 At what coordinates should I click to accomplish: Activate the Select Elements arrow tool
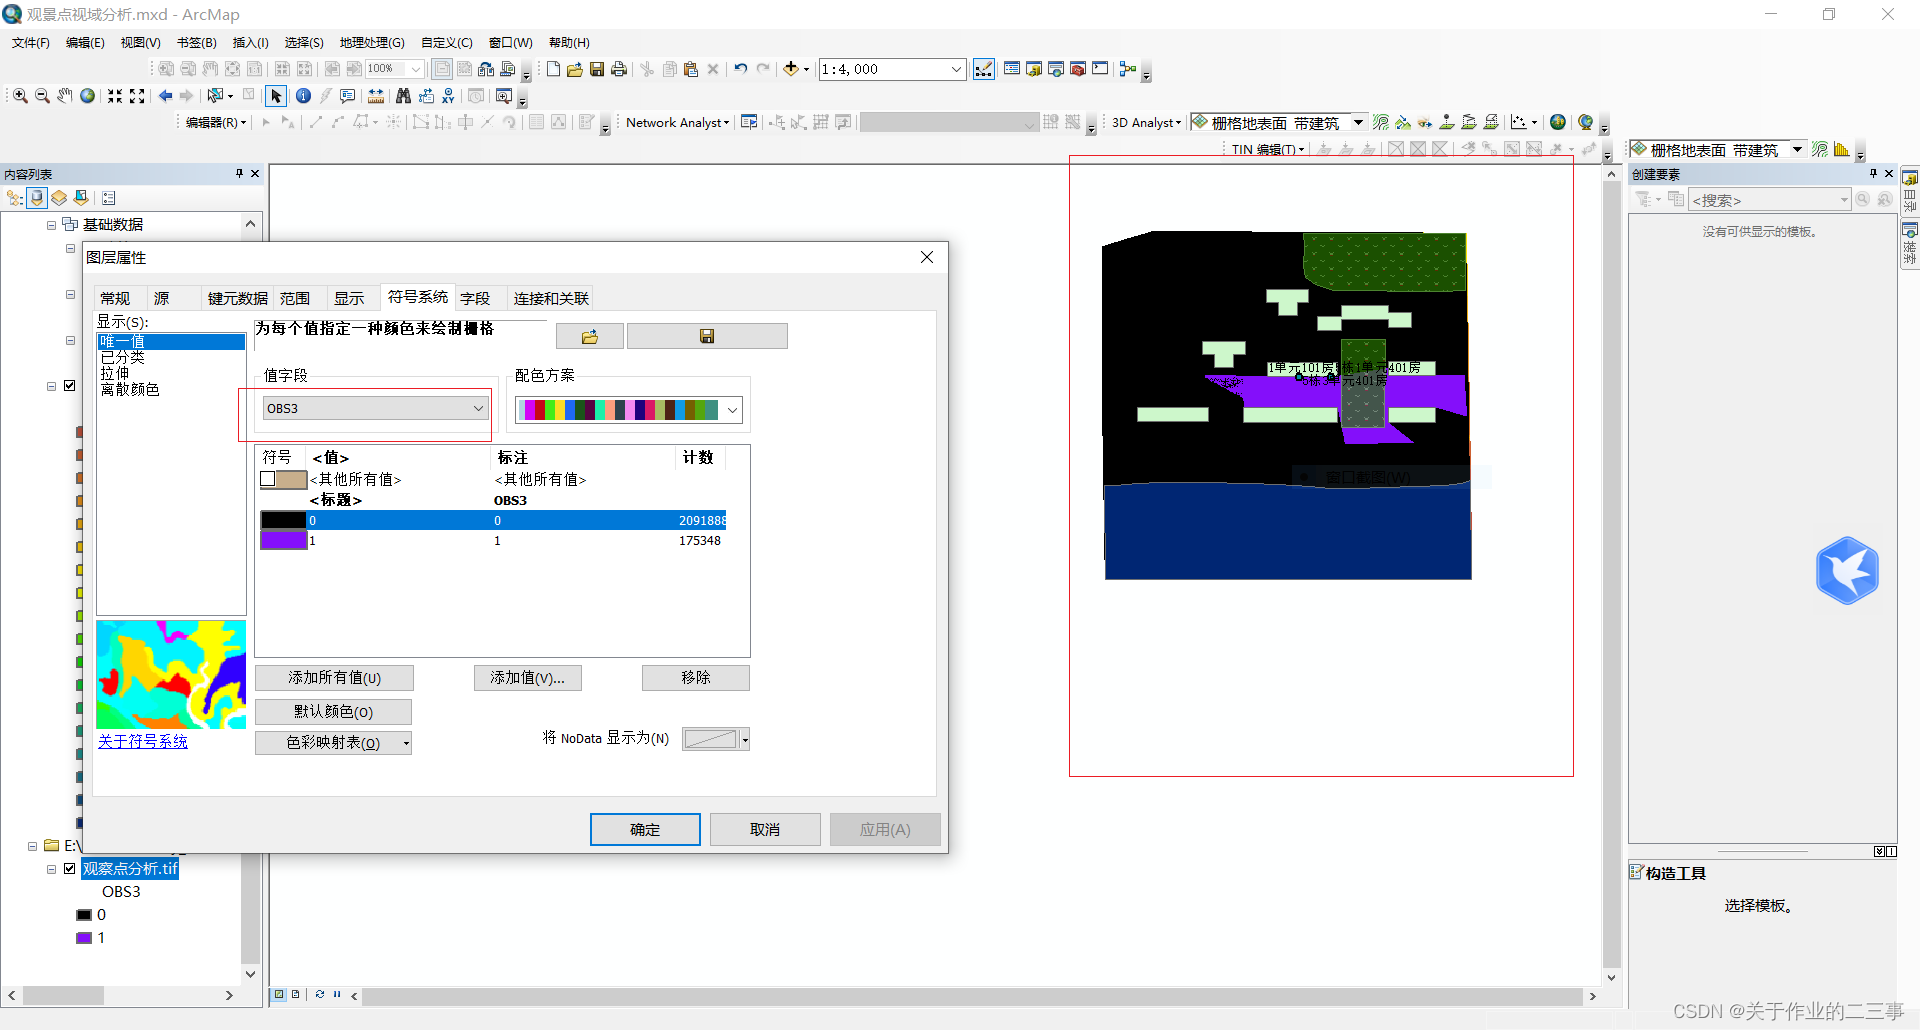coord(276,96)
